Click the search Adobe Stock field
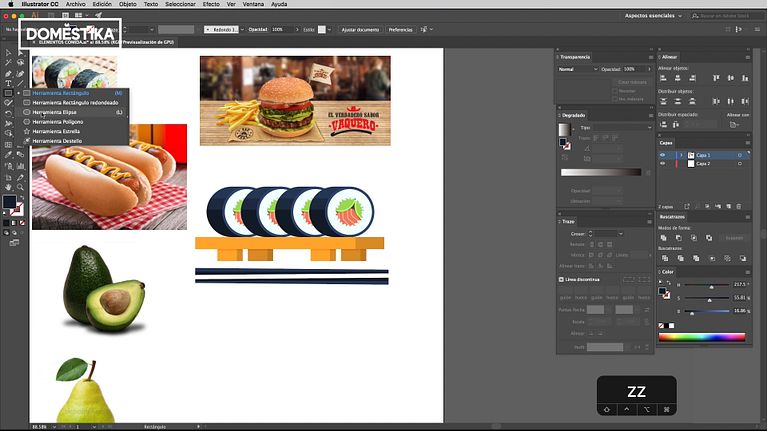This screenshot has width=767, height=431. 725,16
